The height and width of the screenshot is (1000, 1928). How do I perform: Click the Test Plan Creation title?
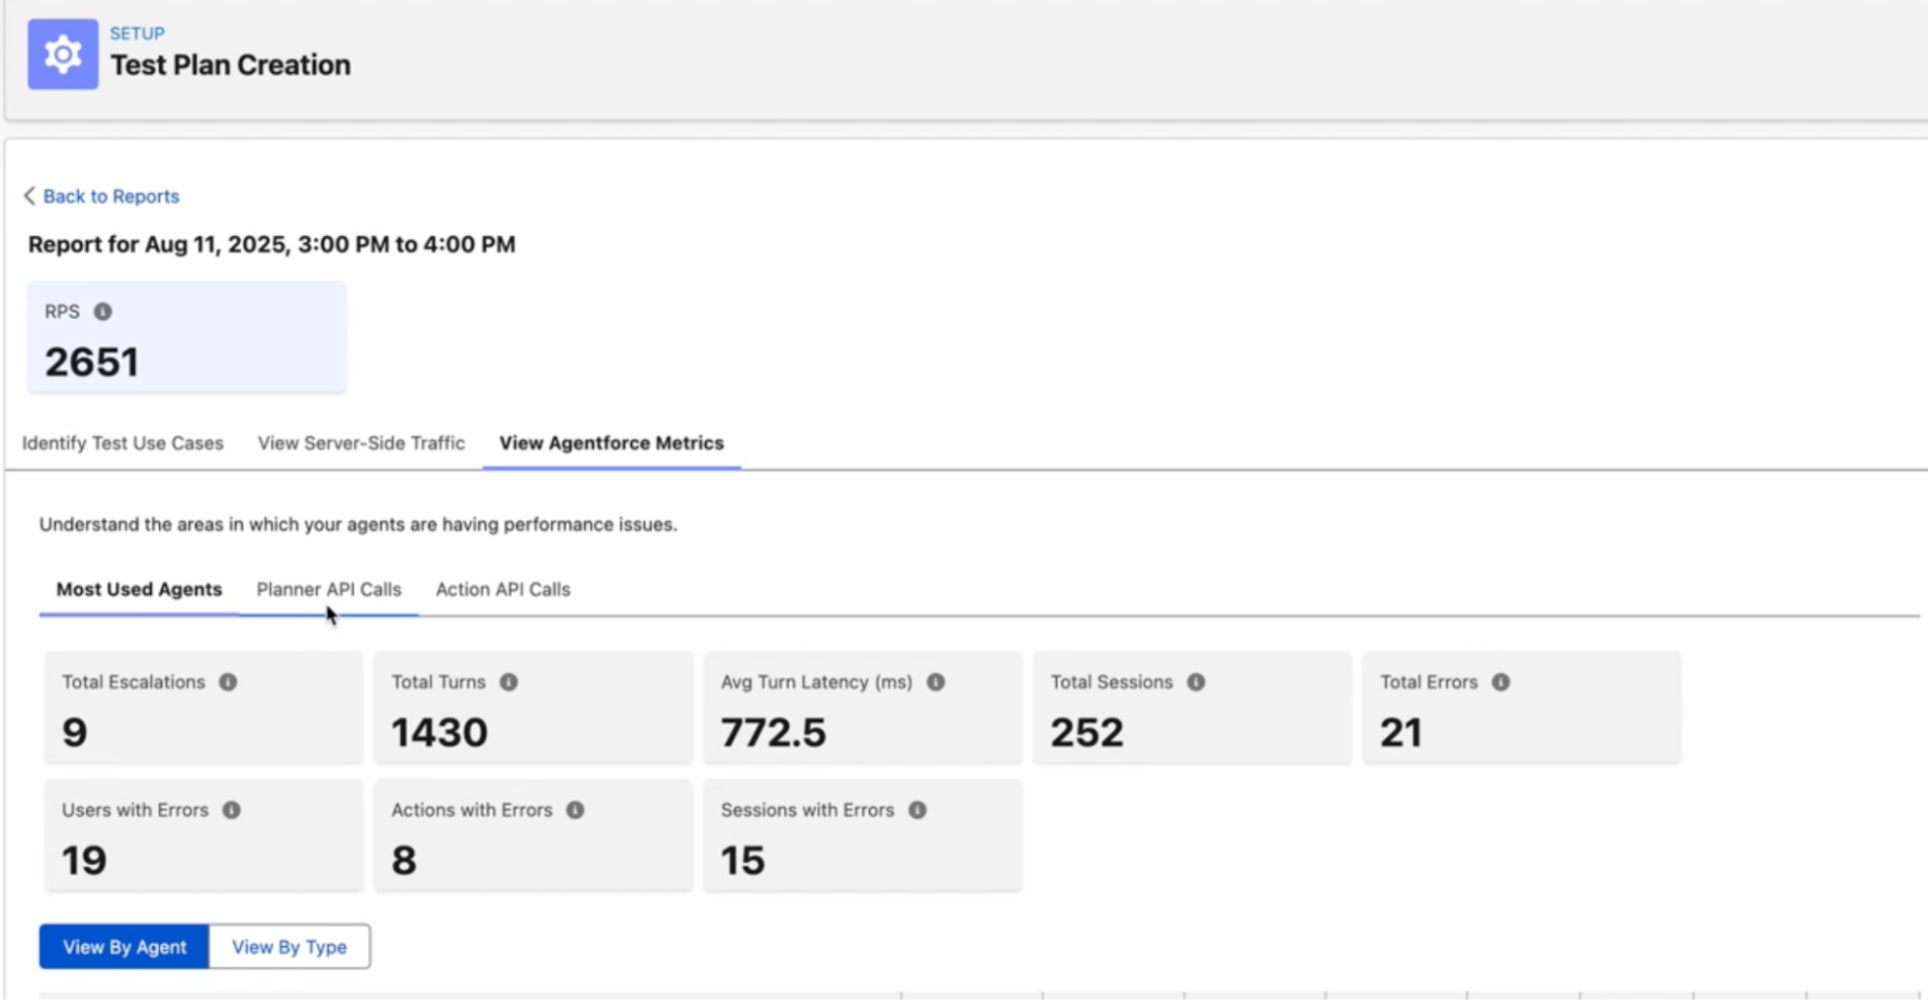230,65
